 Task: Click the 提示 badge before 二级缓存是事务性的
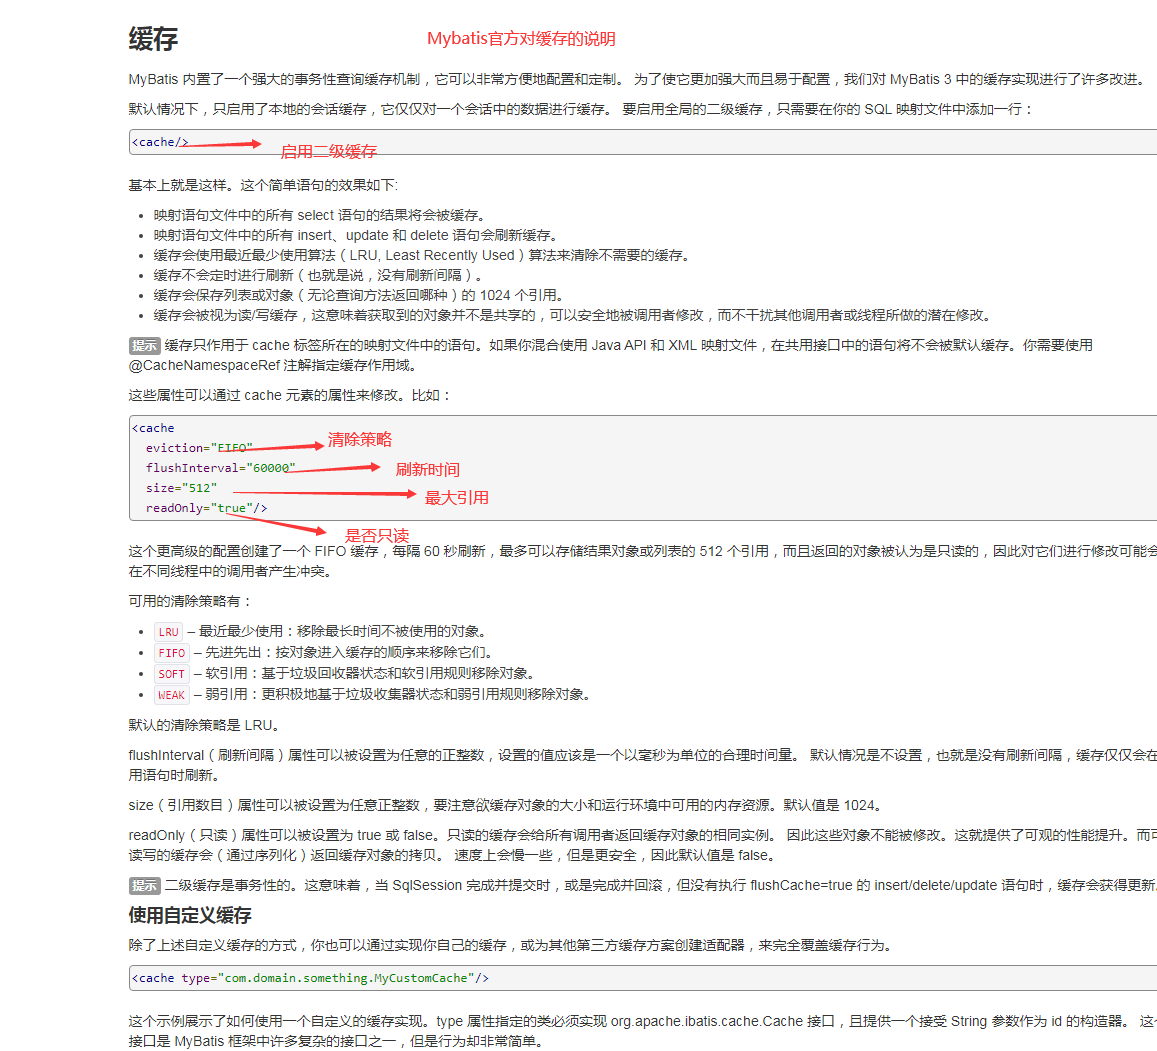point(145,886)
